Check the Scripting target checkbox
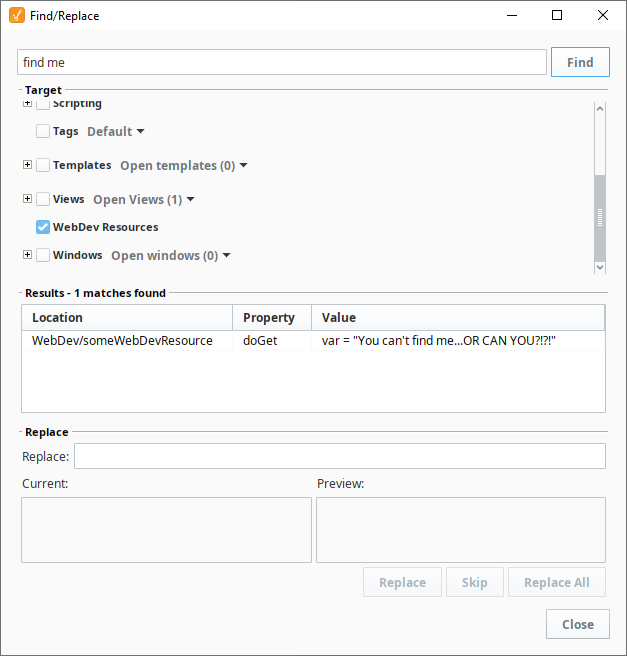The width and height of the screenshot is (627, 656). point(43,104)
